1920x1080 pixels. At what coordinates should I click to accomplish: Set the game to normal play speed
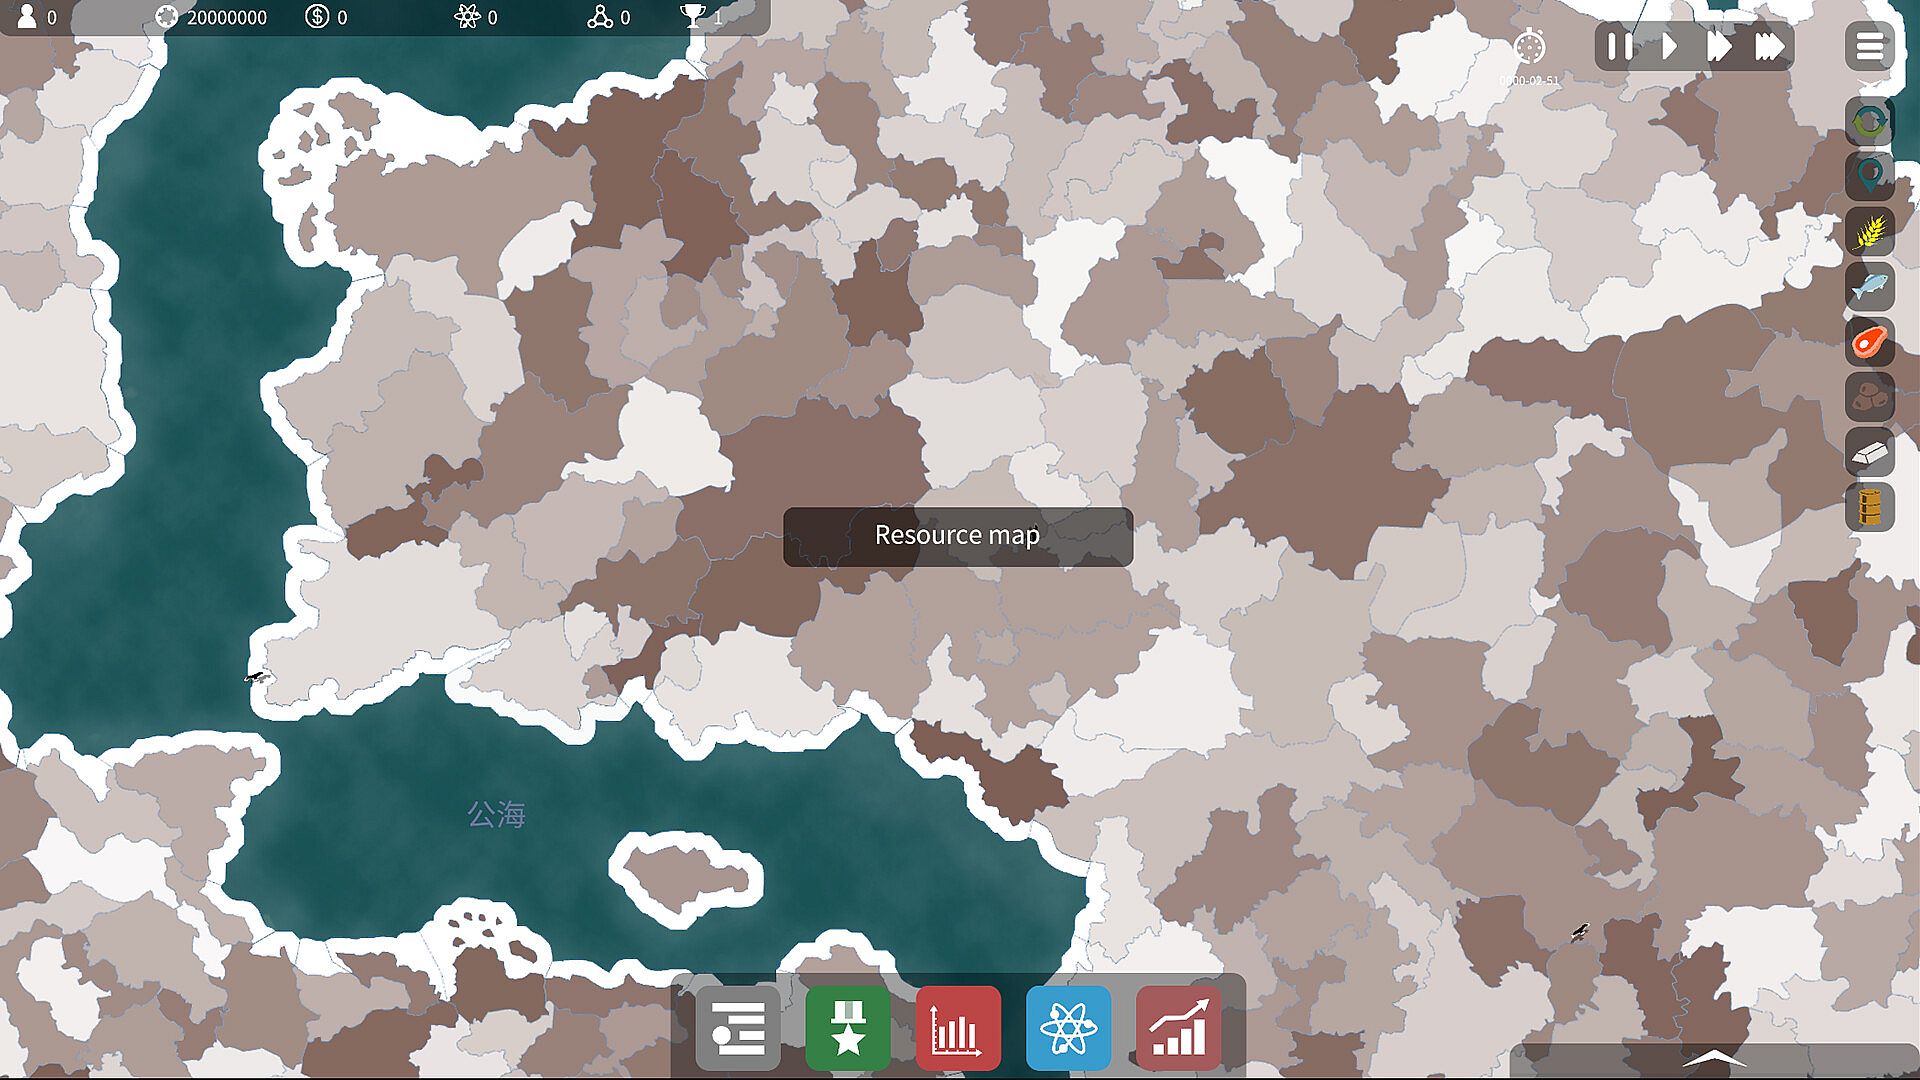coord(1669,47)
